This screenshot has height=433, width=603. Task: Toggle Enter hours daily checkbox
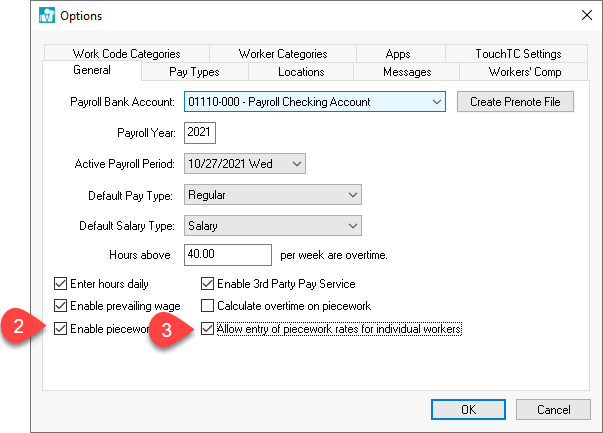point(60,284)
